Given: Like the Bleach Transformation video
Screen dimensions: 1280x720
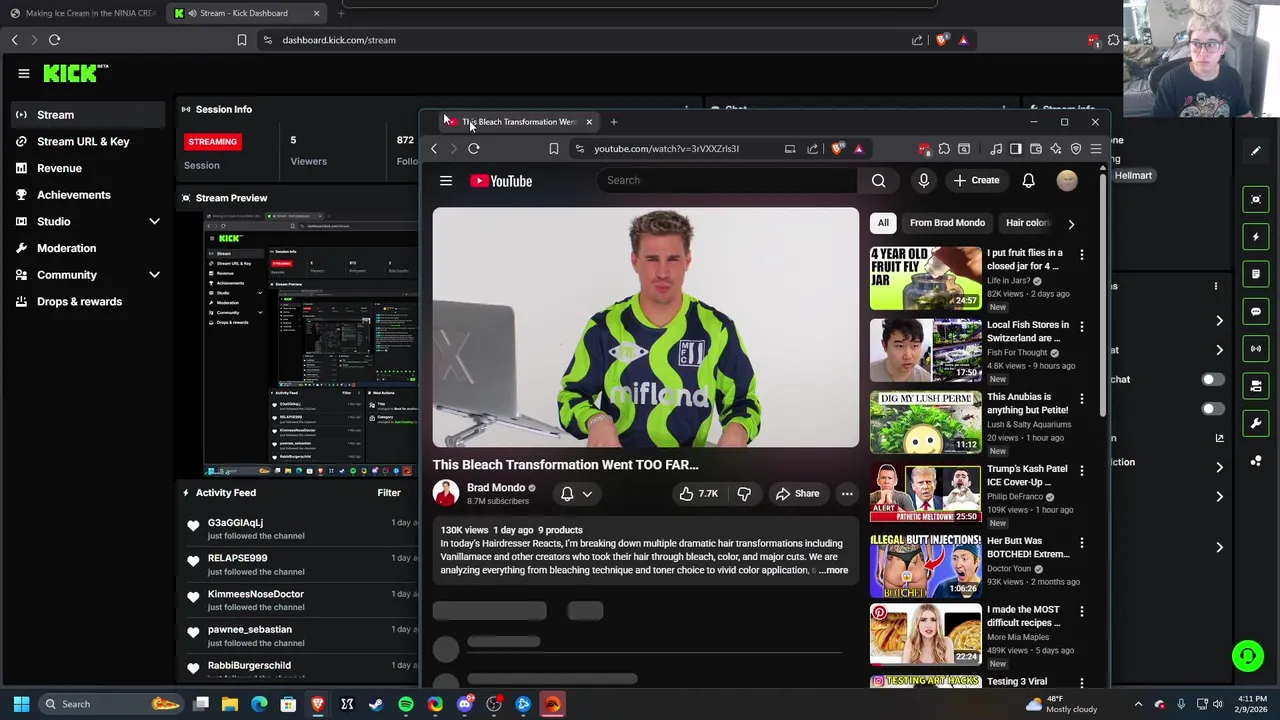Looking at the screenshot, I should [x=698, y=493].
